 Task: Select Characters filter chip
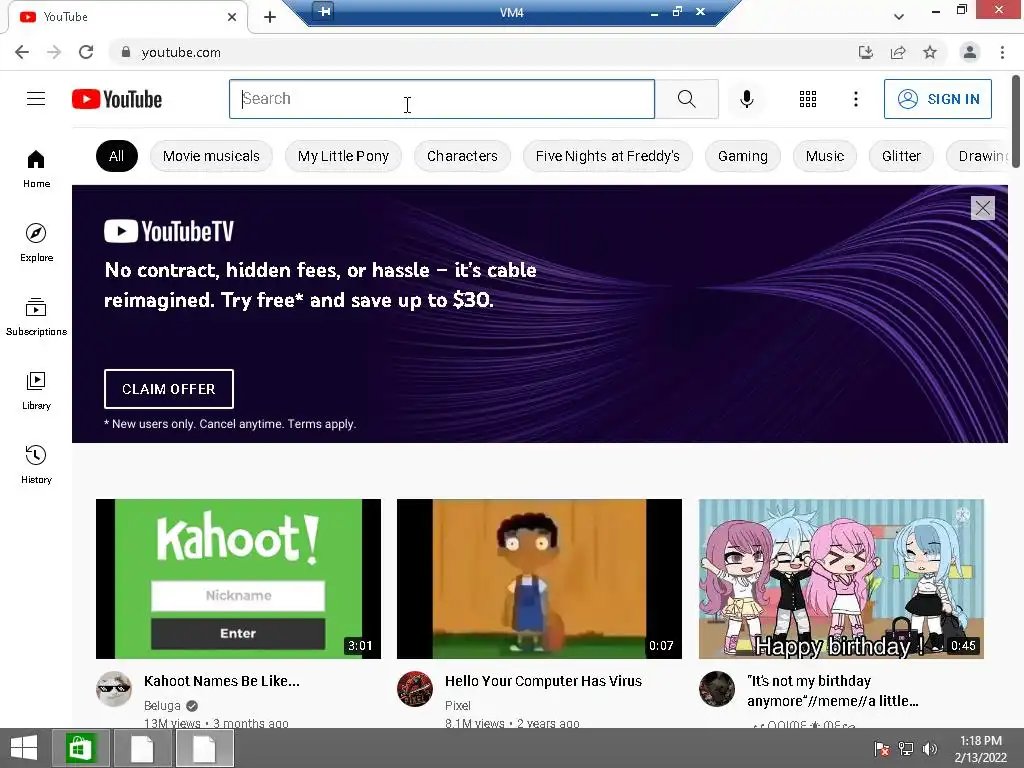click(462, 156)
